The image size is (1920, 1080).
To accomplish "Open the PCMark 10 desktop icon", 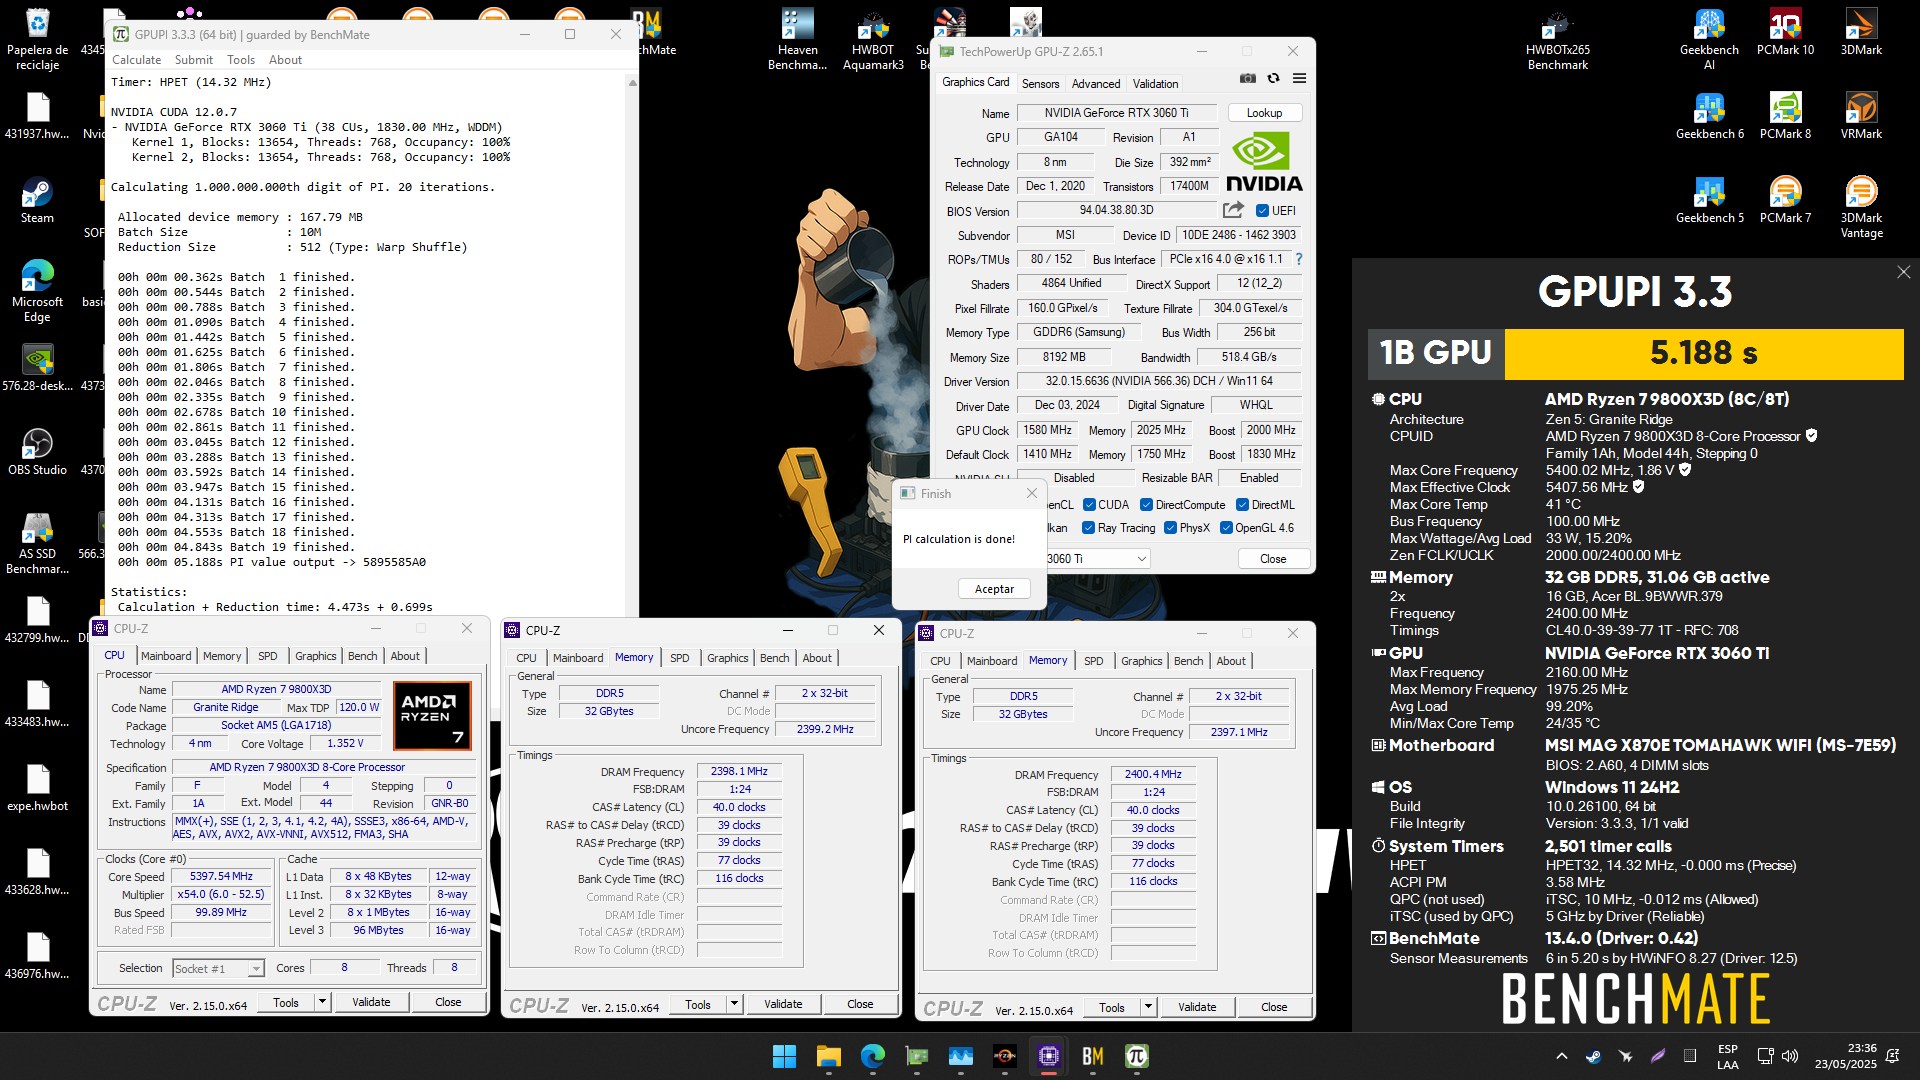I will 1785,32.
